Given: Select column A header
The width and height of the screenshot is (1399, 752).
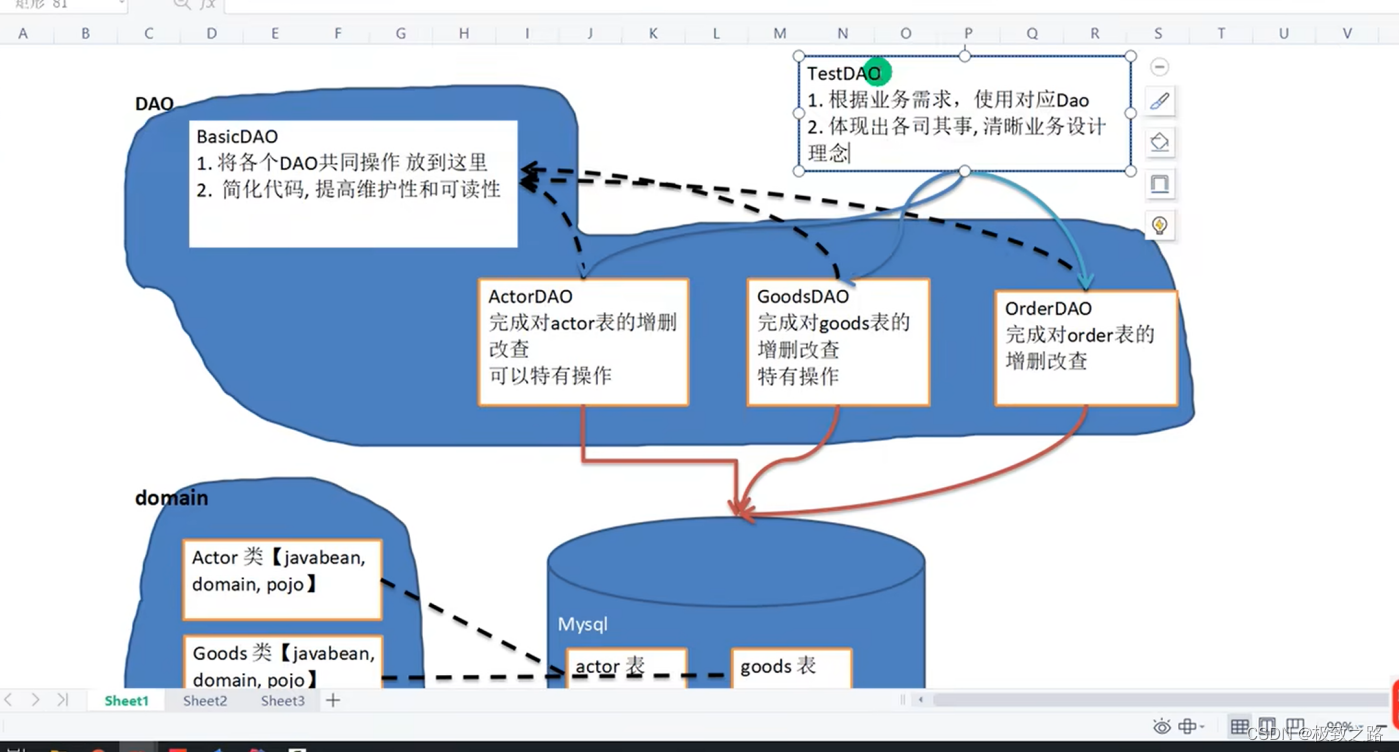Looking at the screenshot, I should (22, 34).
